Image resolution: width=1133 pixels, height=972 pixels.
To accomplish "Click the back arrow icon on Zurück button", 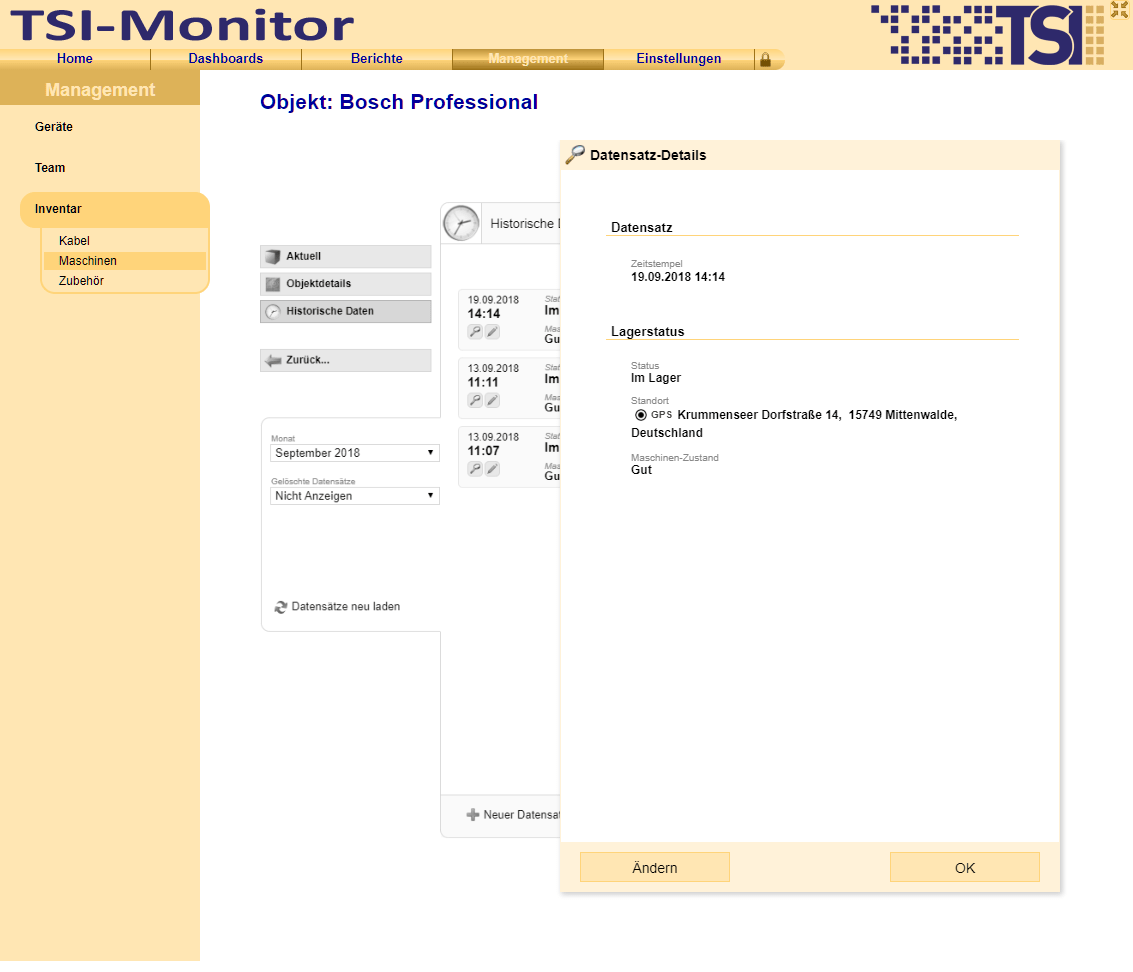I will pyautogui.click(x=273, y=360).
